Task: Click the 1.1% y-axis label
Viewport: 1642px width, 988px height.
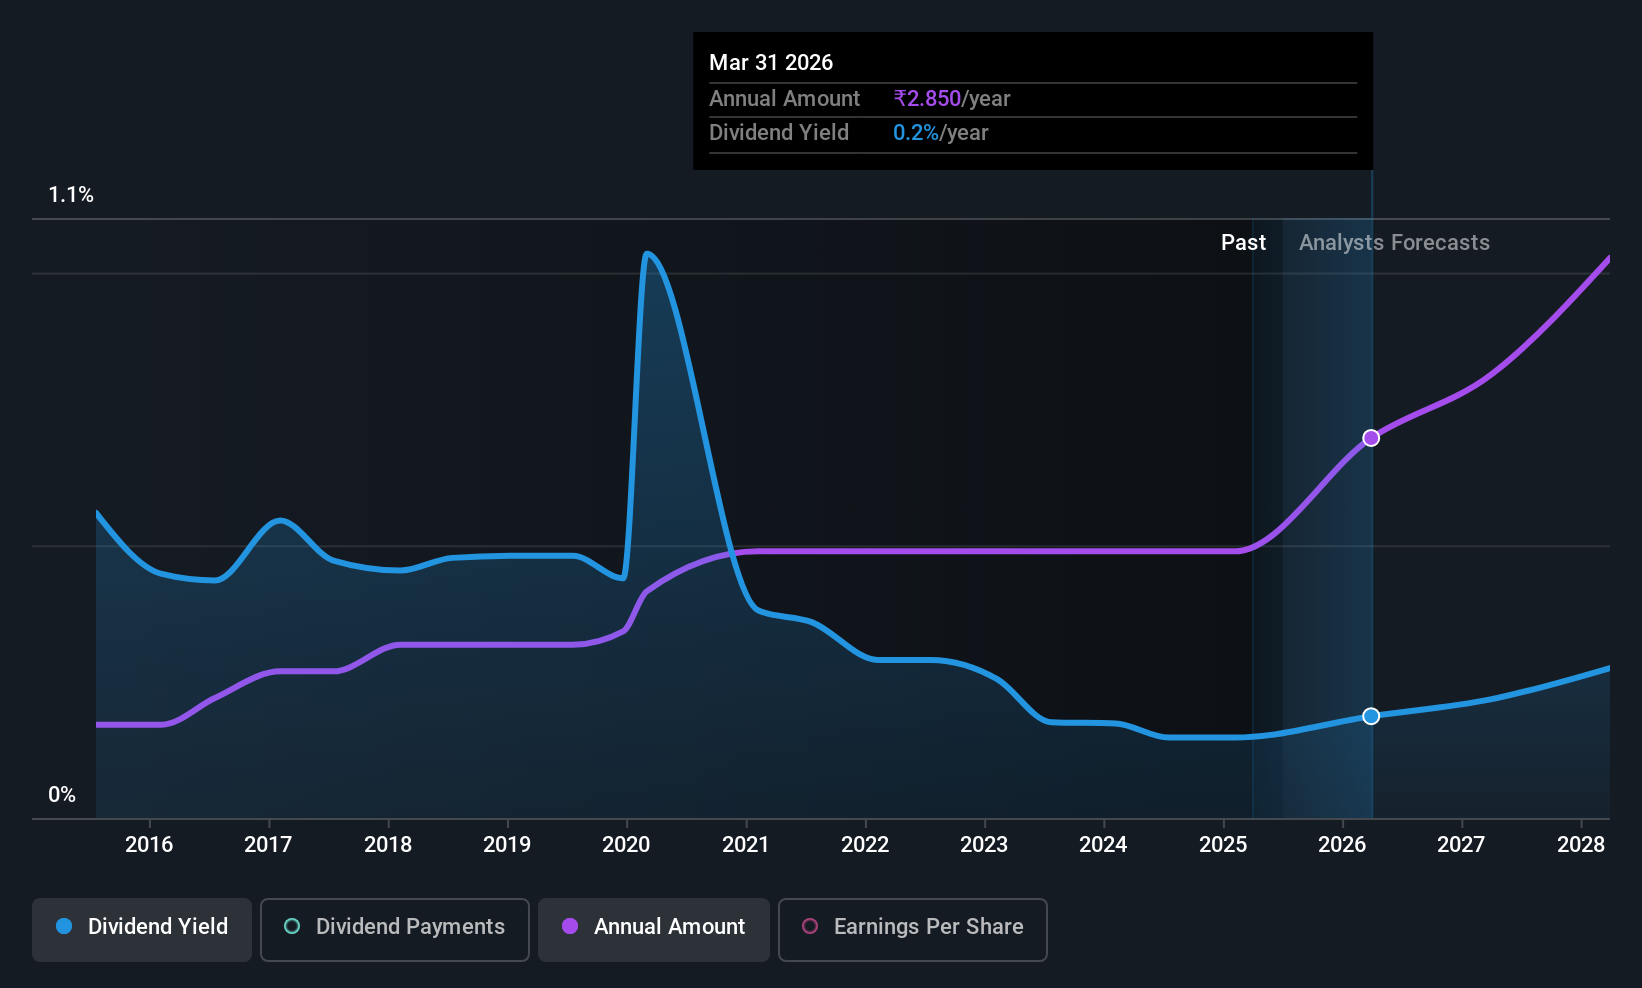Action: pos(71,195)
